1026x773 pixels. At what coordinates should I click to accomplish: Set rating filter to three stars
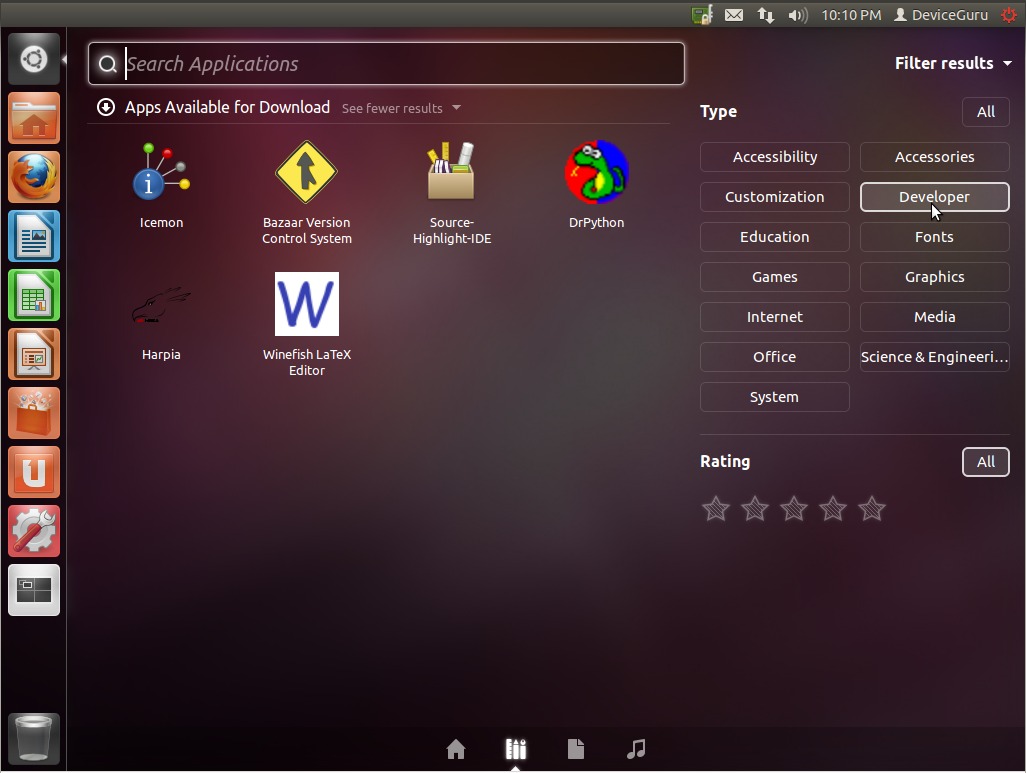click(x=794, y=509)
